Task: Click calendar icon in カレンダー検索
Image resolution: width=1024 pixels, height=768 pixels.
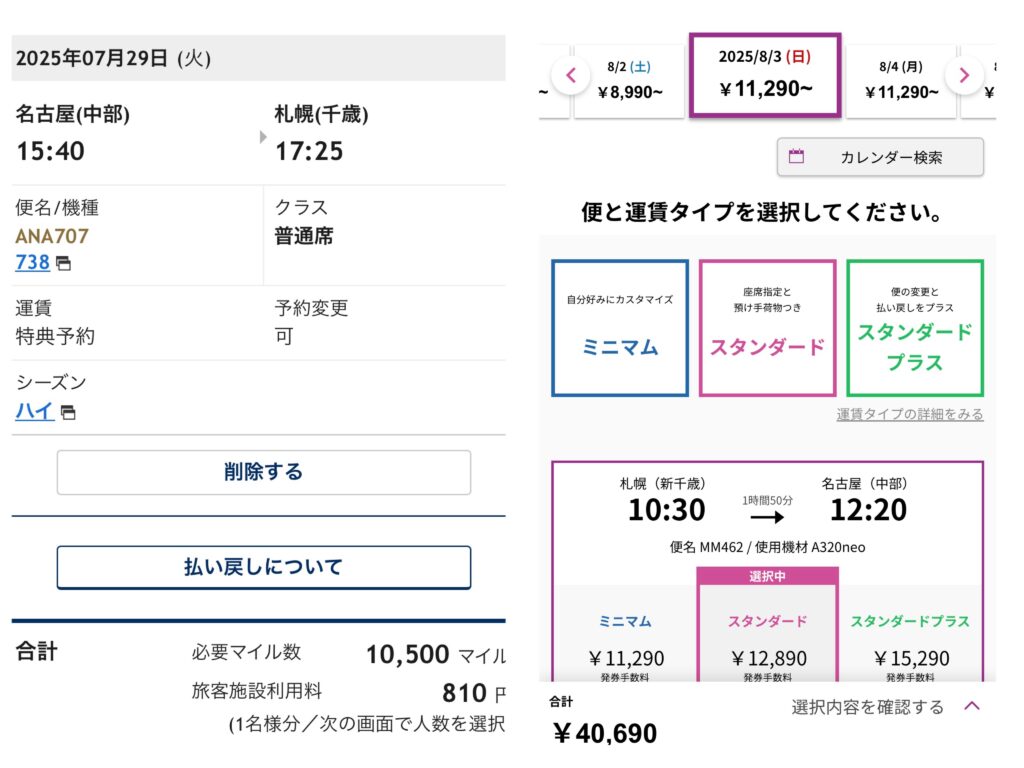Action: (796, 156)
